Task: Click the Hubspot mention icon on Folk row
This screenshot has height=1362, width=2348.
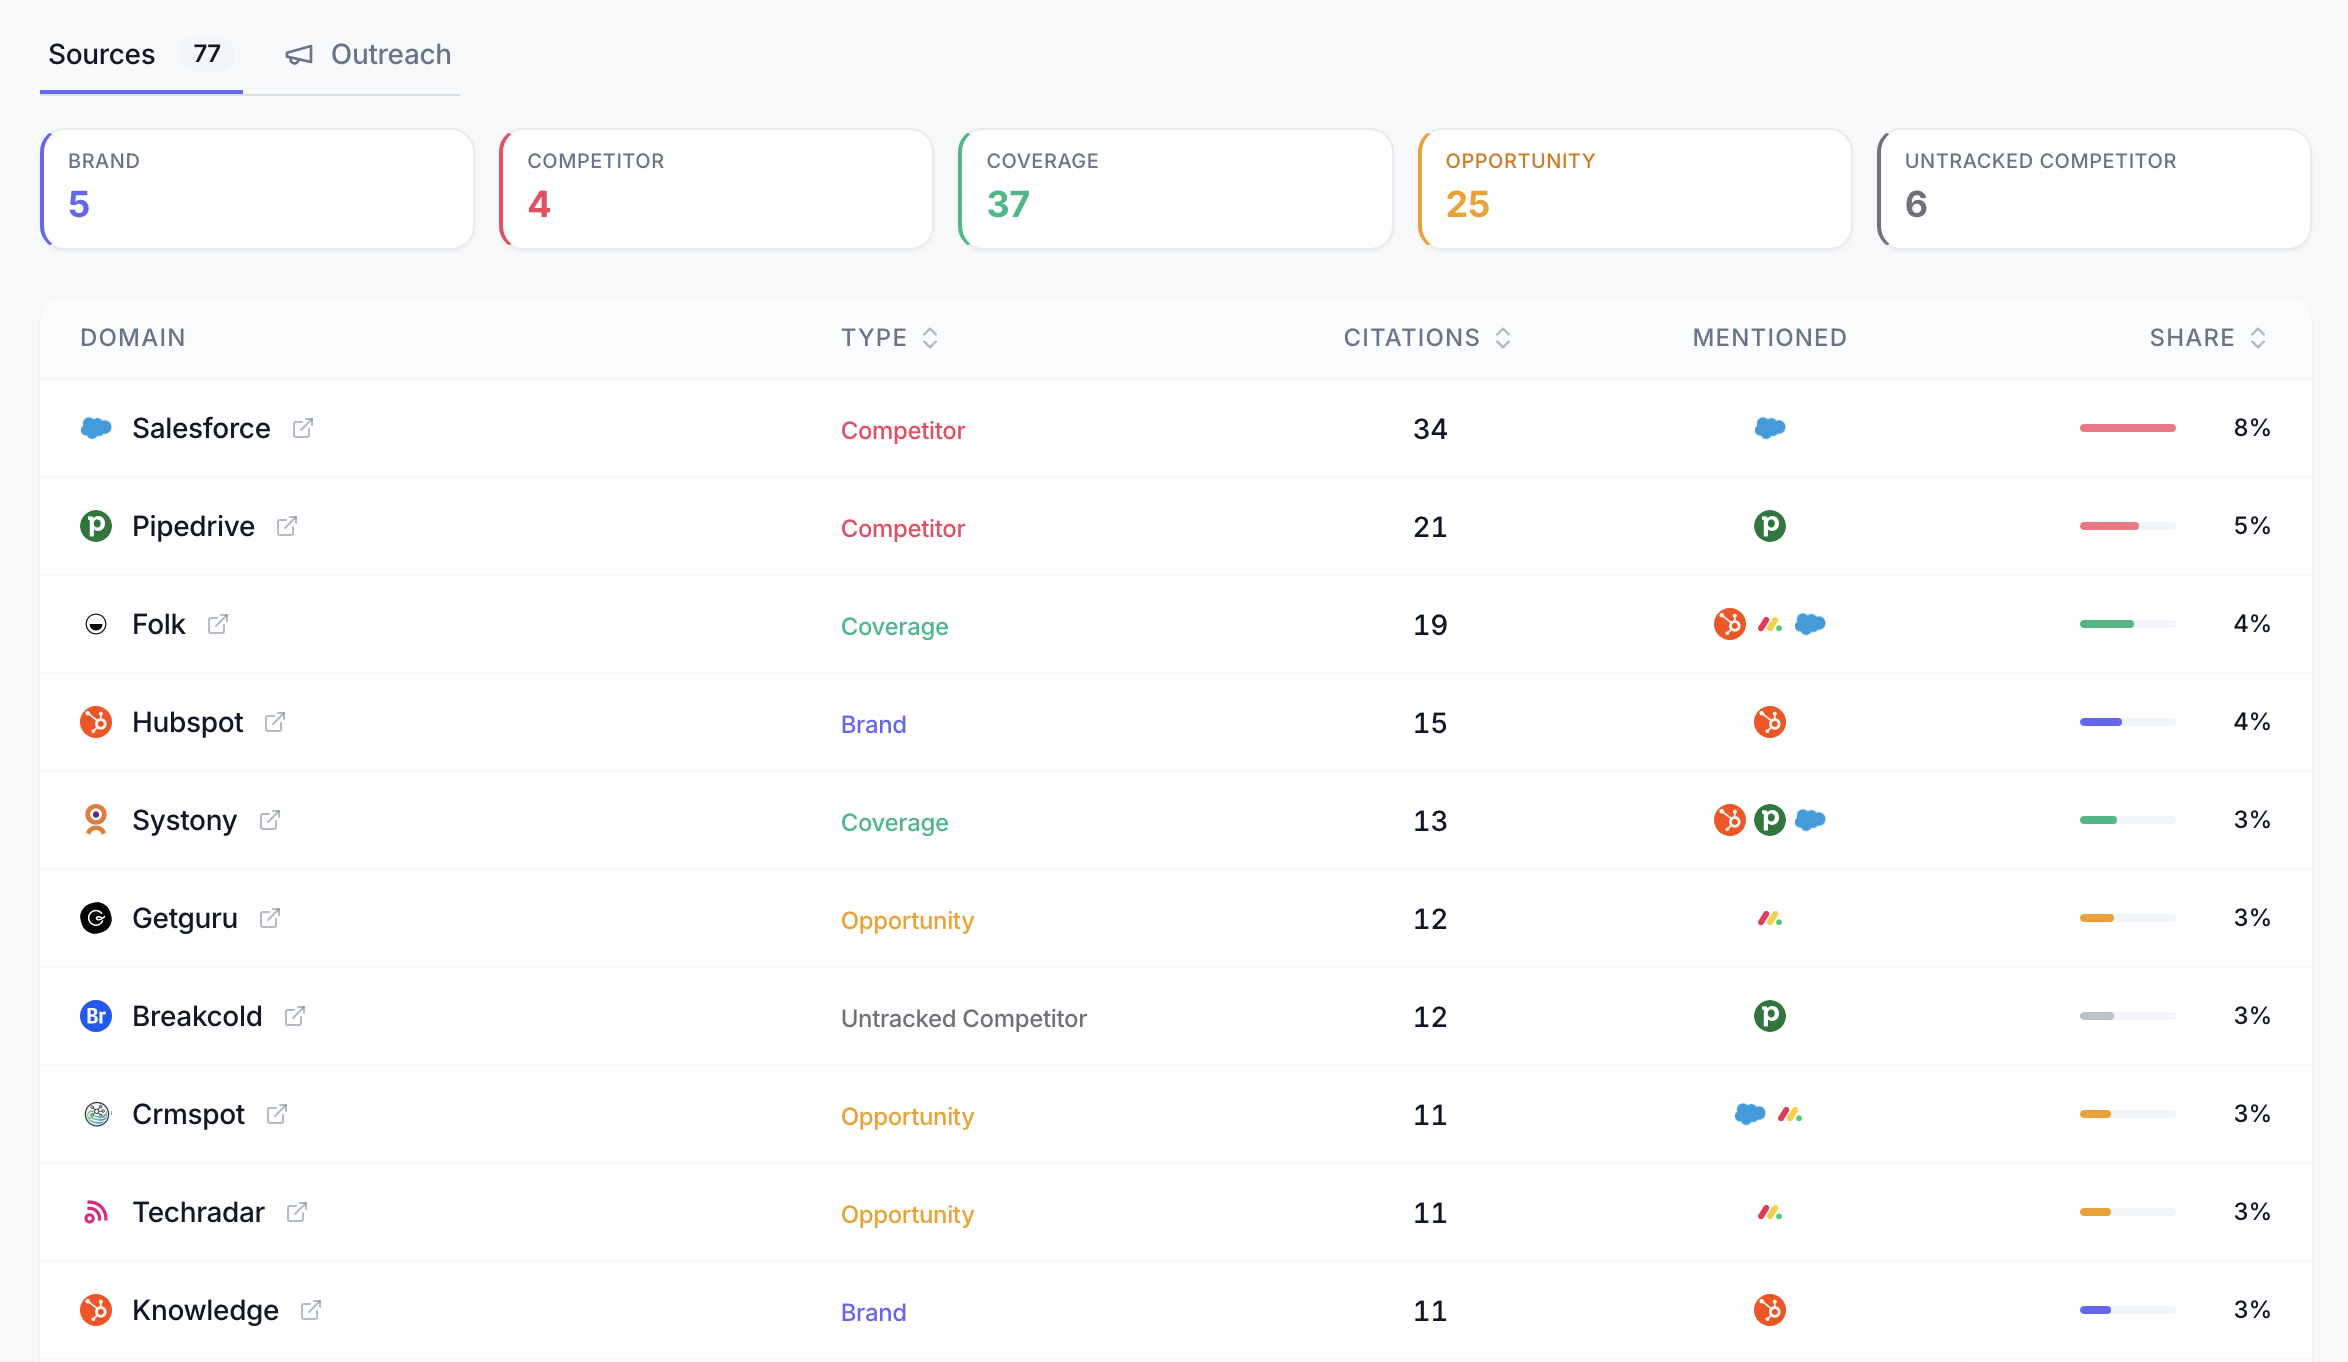Action: point(1729,624)
